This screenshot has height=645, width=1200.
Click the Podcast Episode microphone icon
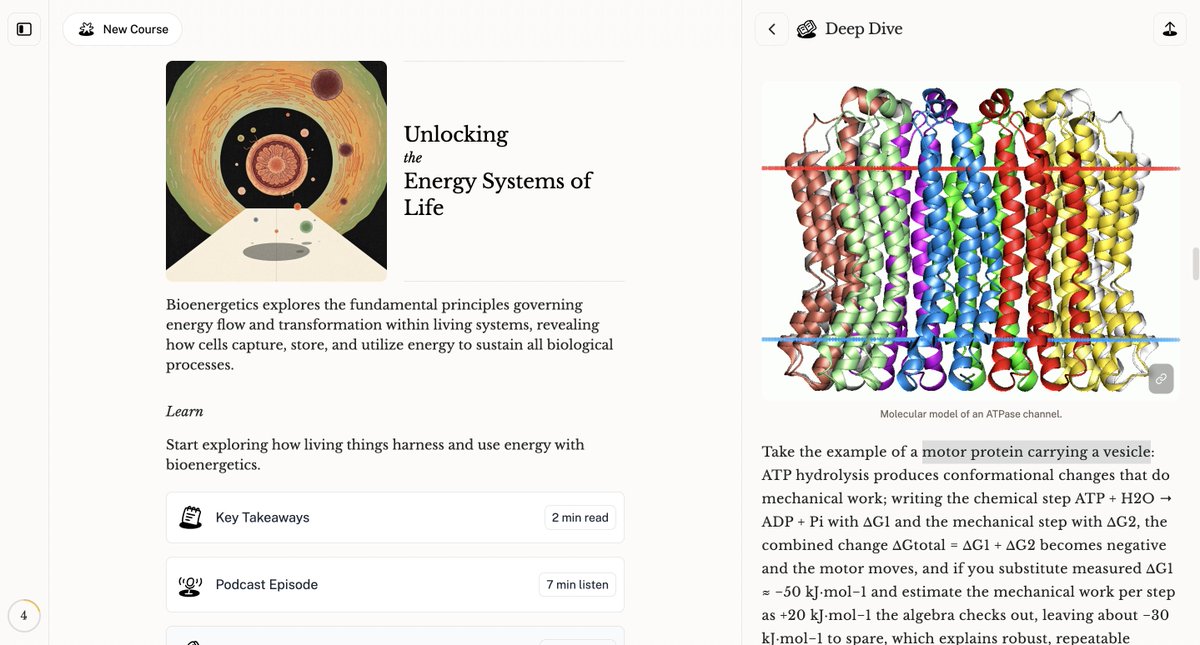[x=191, y=584]
